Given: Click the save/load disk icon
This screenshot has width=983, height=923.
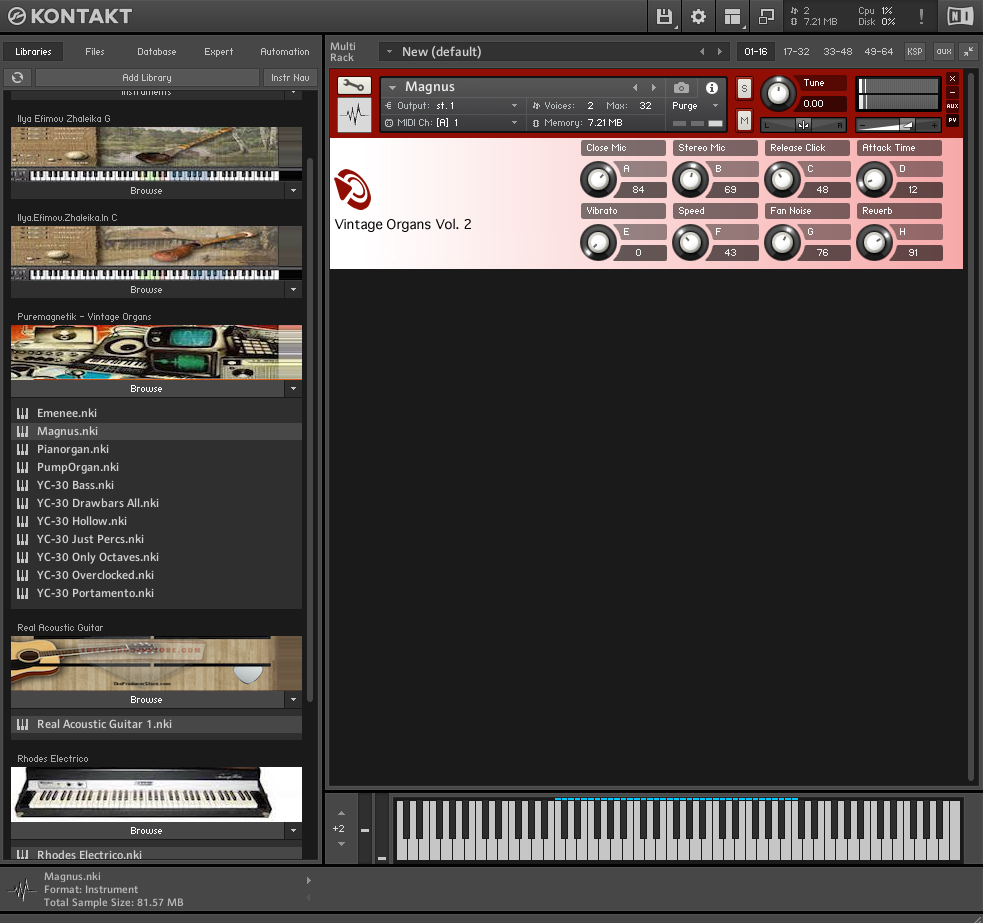Looking at the screenshot, I should 664,16.
